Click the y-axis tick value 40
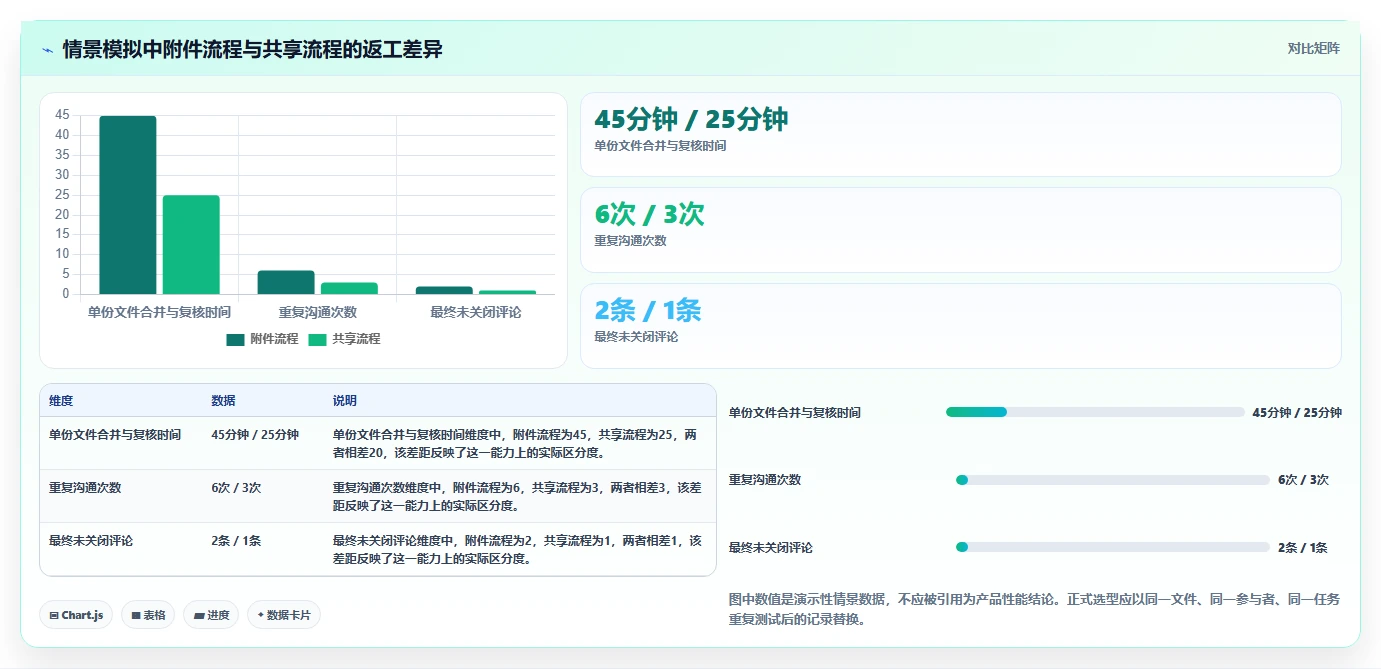This screenshot has width=1381, height=669. [63, 135]
